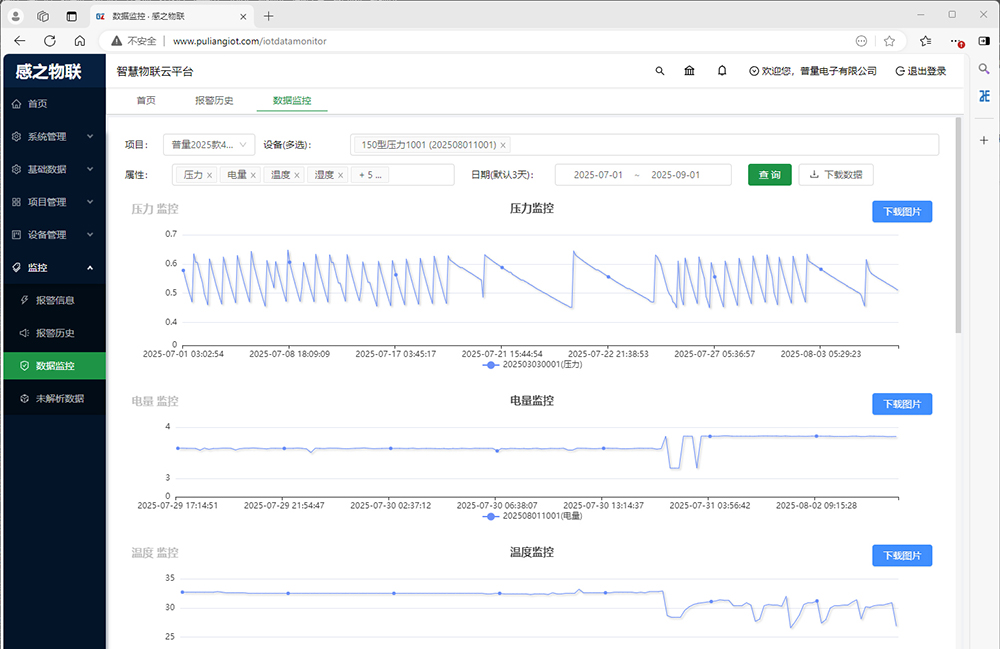
Task: Open 未解析数据 in the sidebar
Action: coord(59,398)
